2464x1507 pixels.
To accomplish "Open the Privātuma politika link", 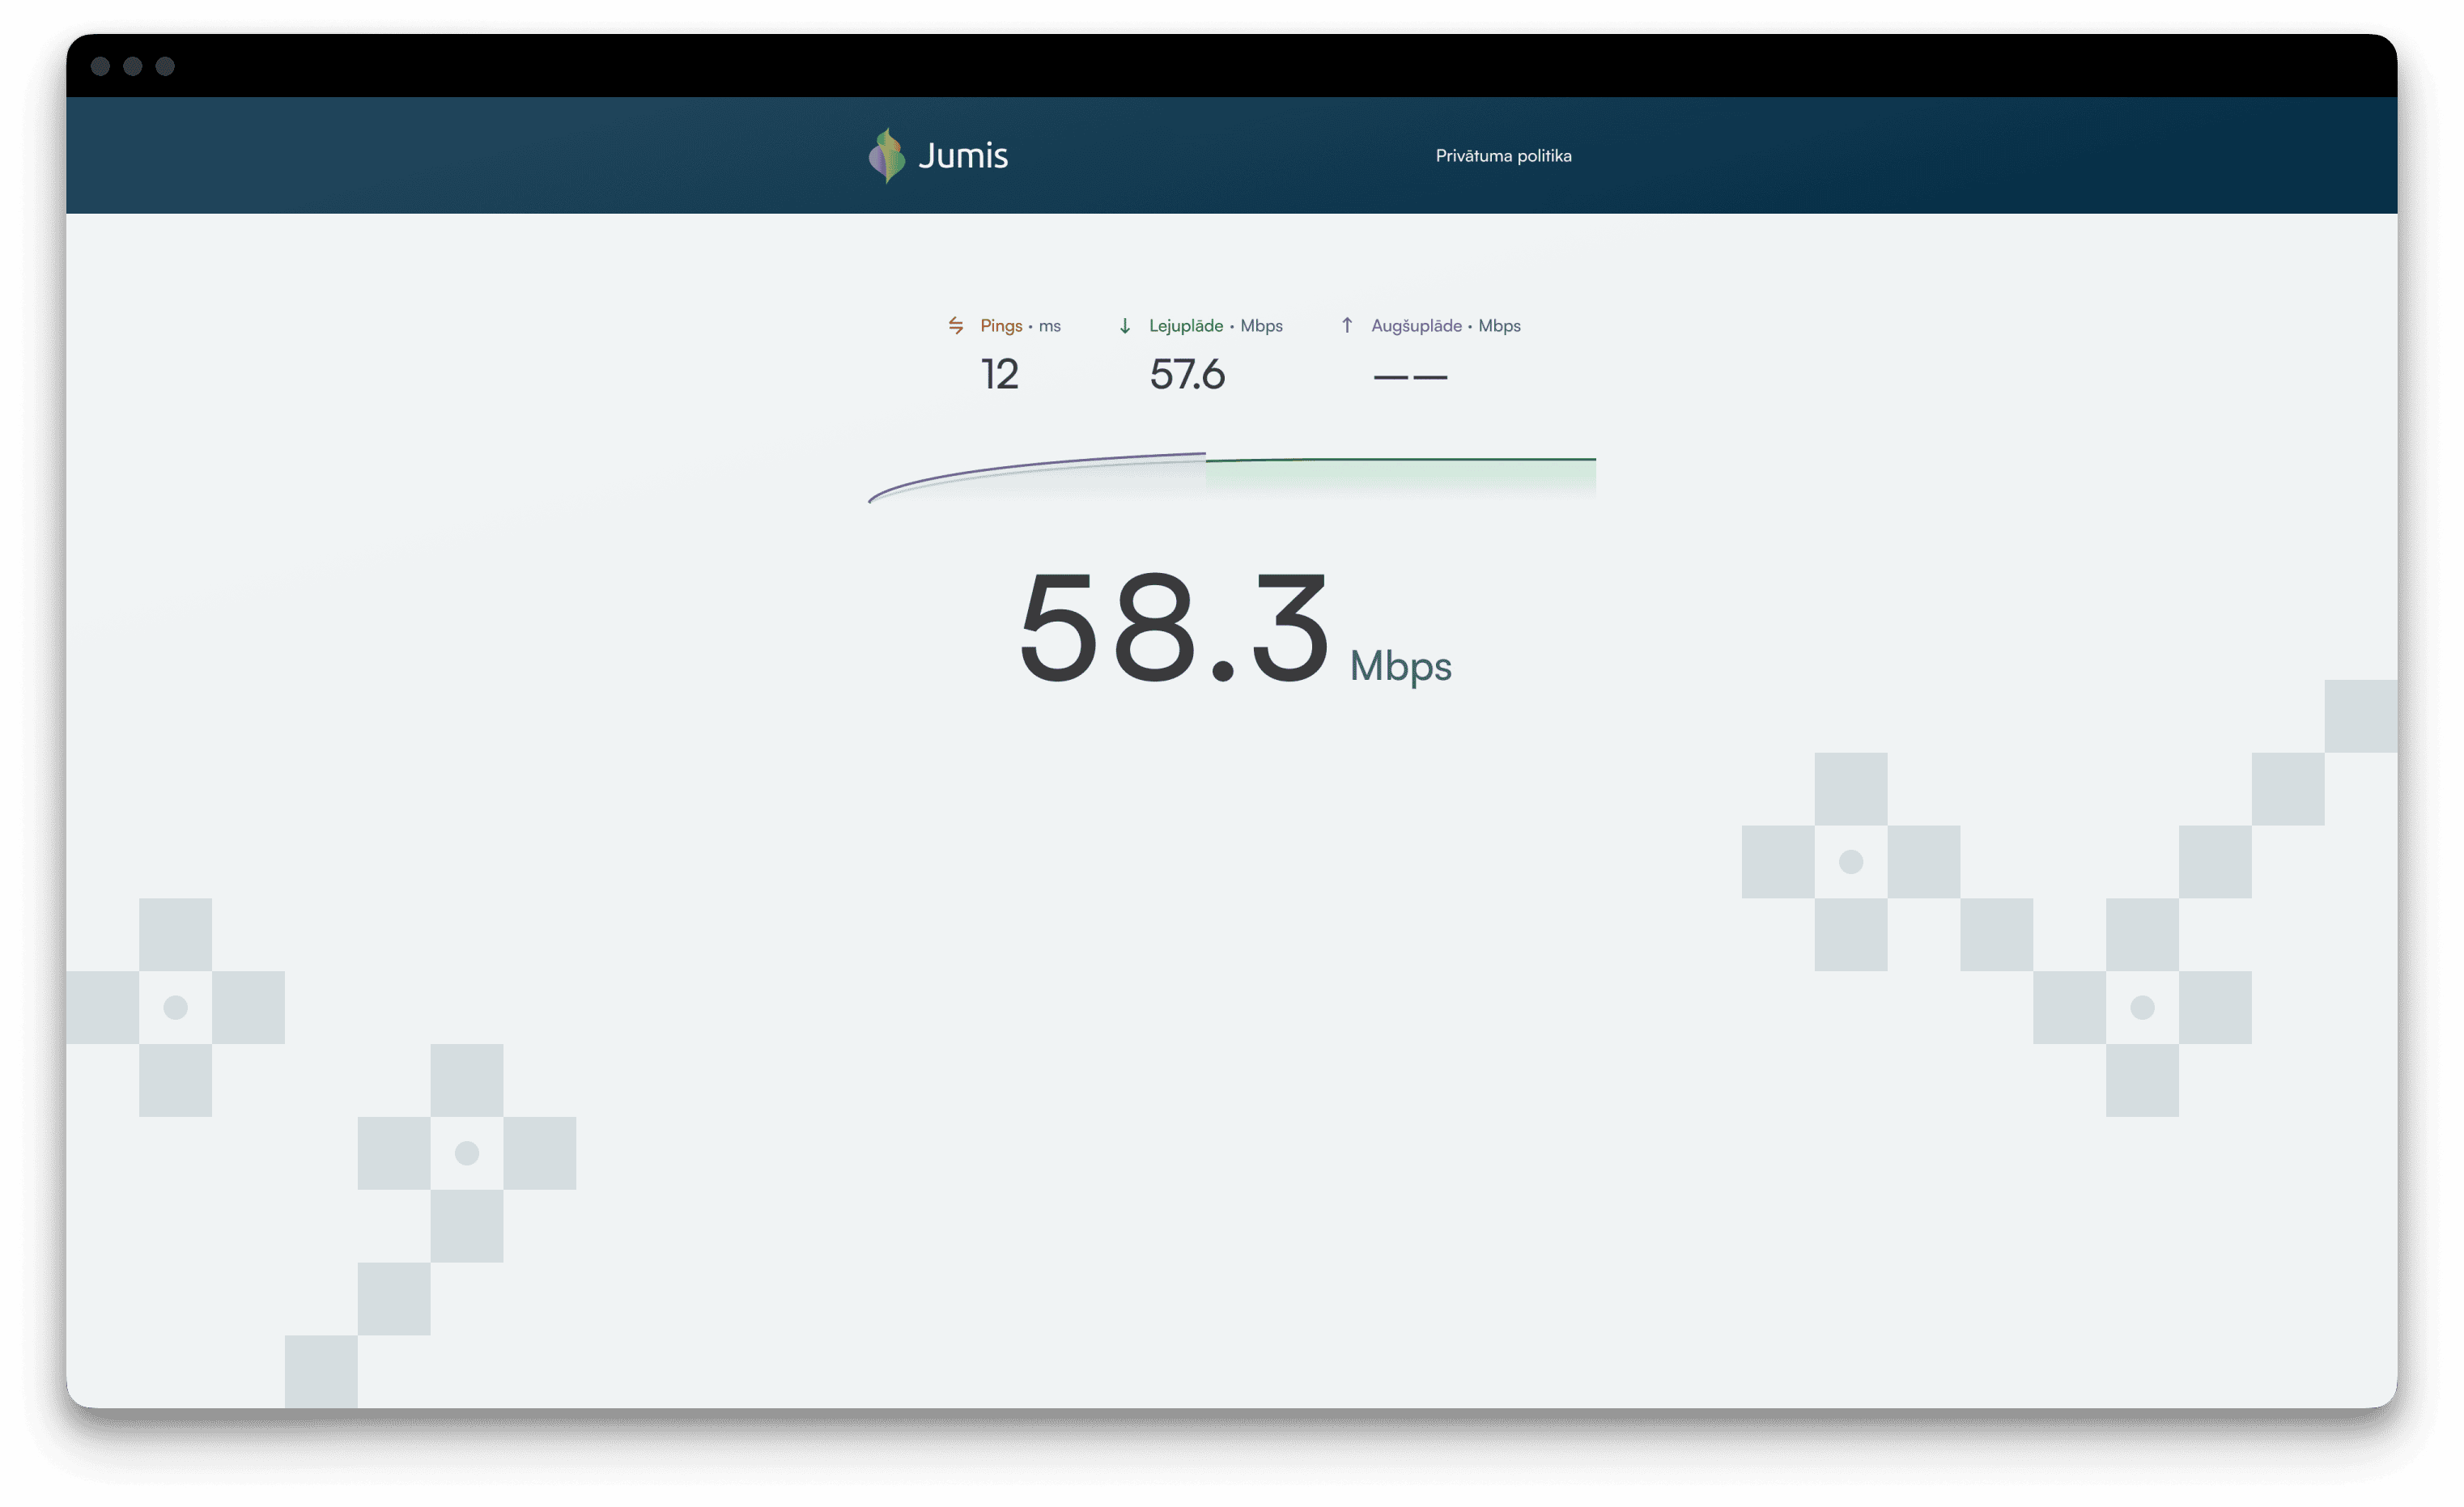I will [x=1503, y=155].
